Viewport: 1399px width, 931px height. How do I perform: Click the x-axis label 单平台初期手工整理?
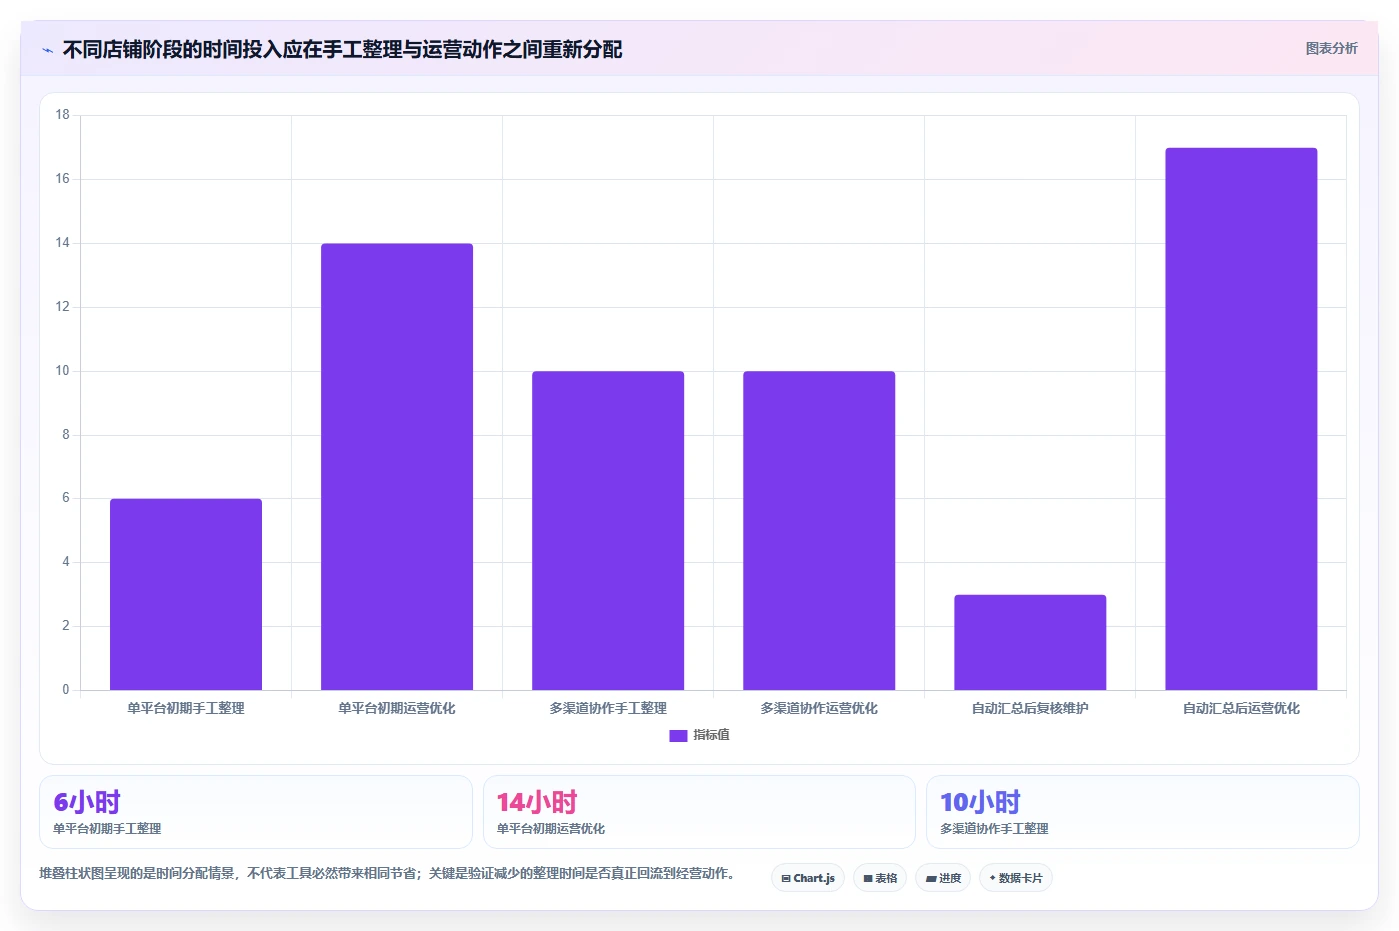pos(186,708)
